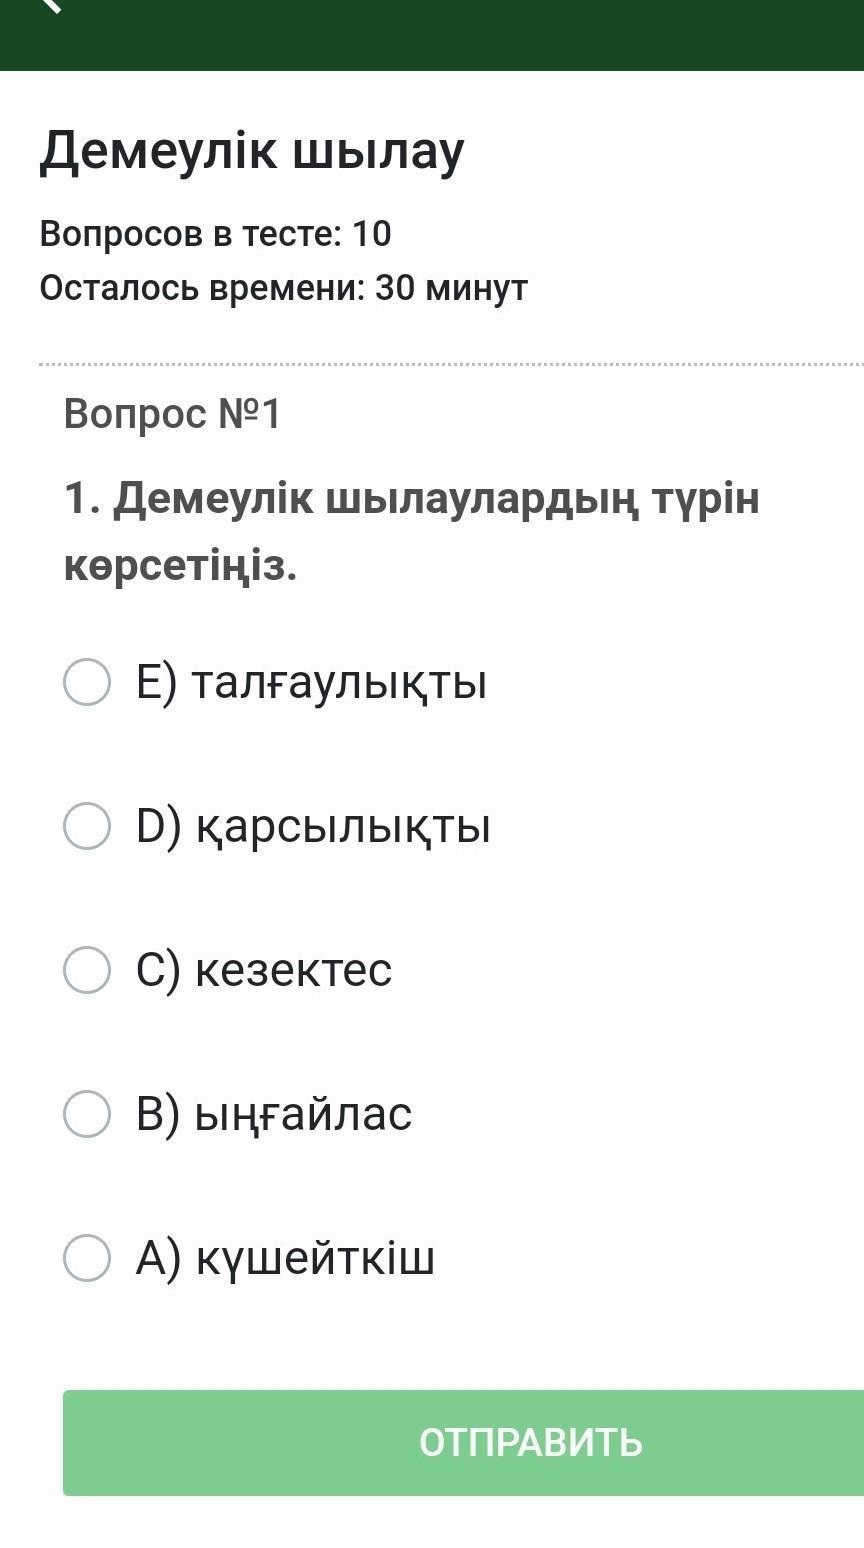The width and height of the screenshot is (864, 1548).
Task: Tap the '30 минут' timer value
Action: click(451, 289)
